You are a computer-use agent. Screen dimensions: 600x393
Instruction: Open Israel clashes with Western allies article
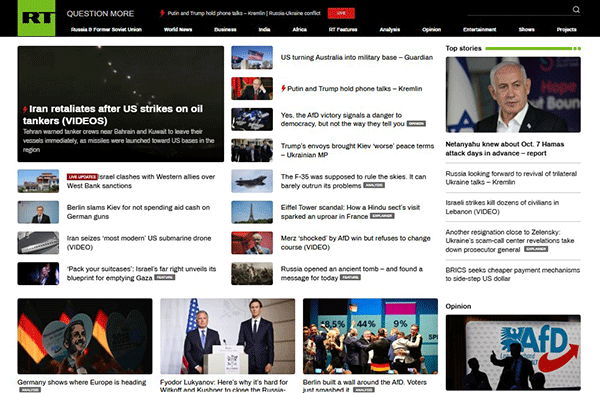[141, 181]
